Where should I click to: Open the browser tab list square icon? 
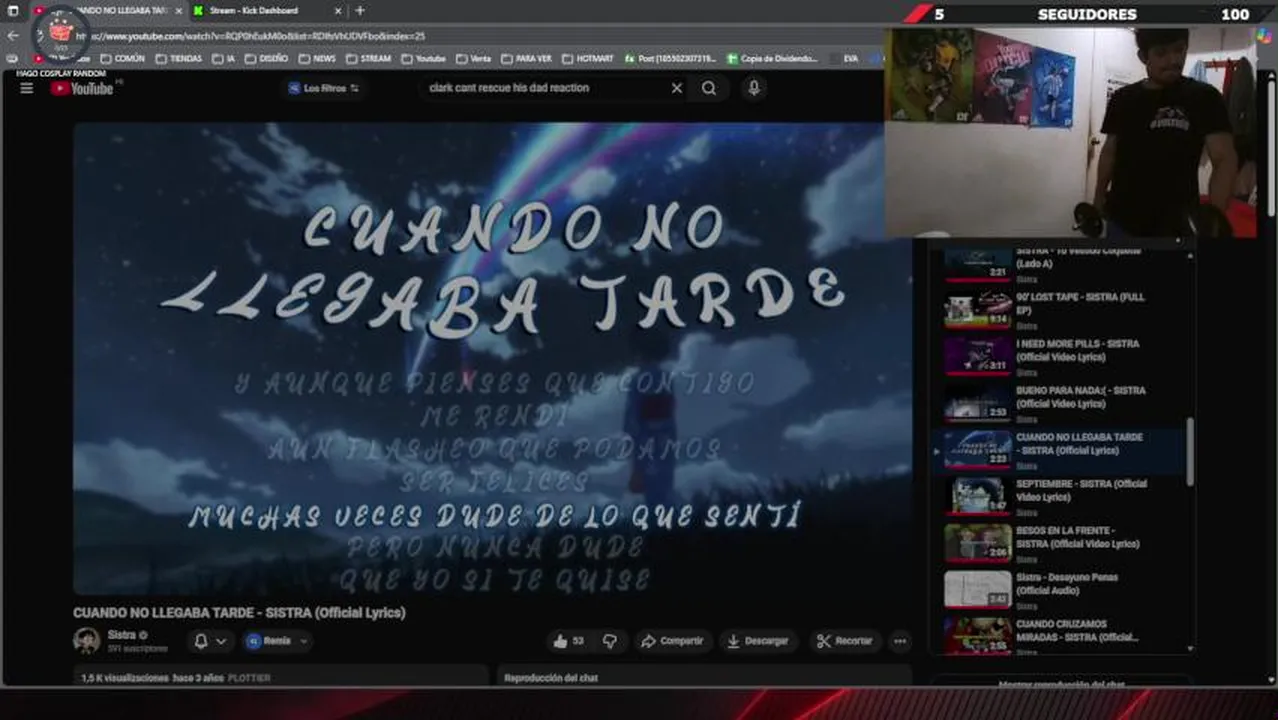click(13, 11)
